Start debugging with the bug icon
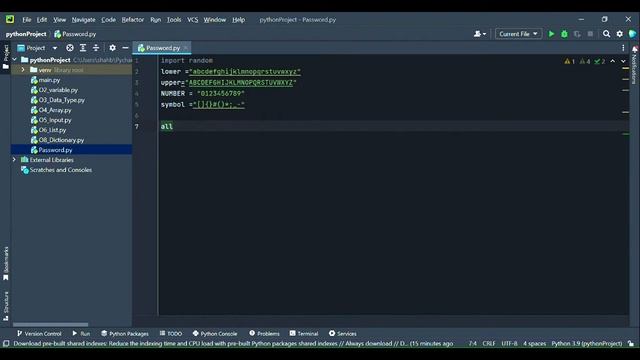This screenshot has height=360, width=640. (x=564, y=34)
